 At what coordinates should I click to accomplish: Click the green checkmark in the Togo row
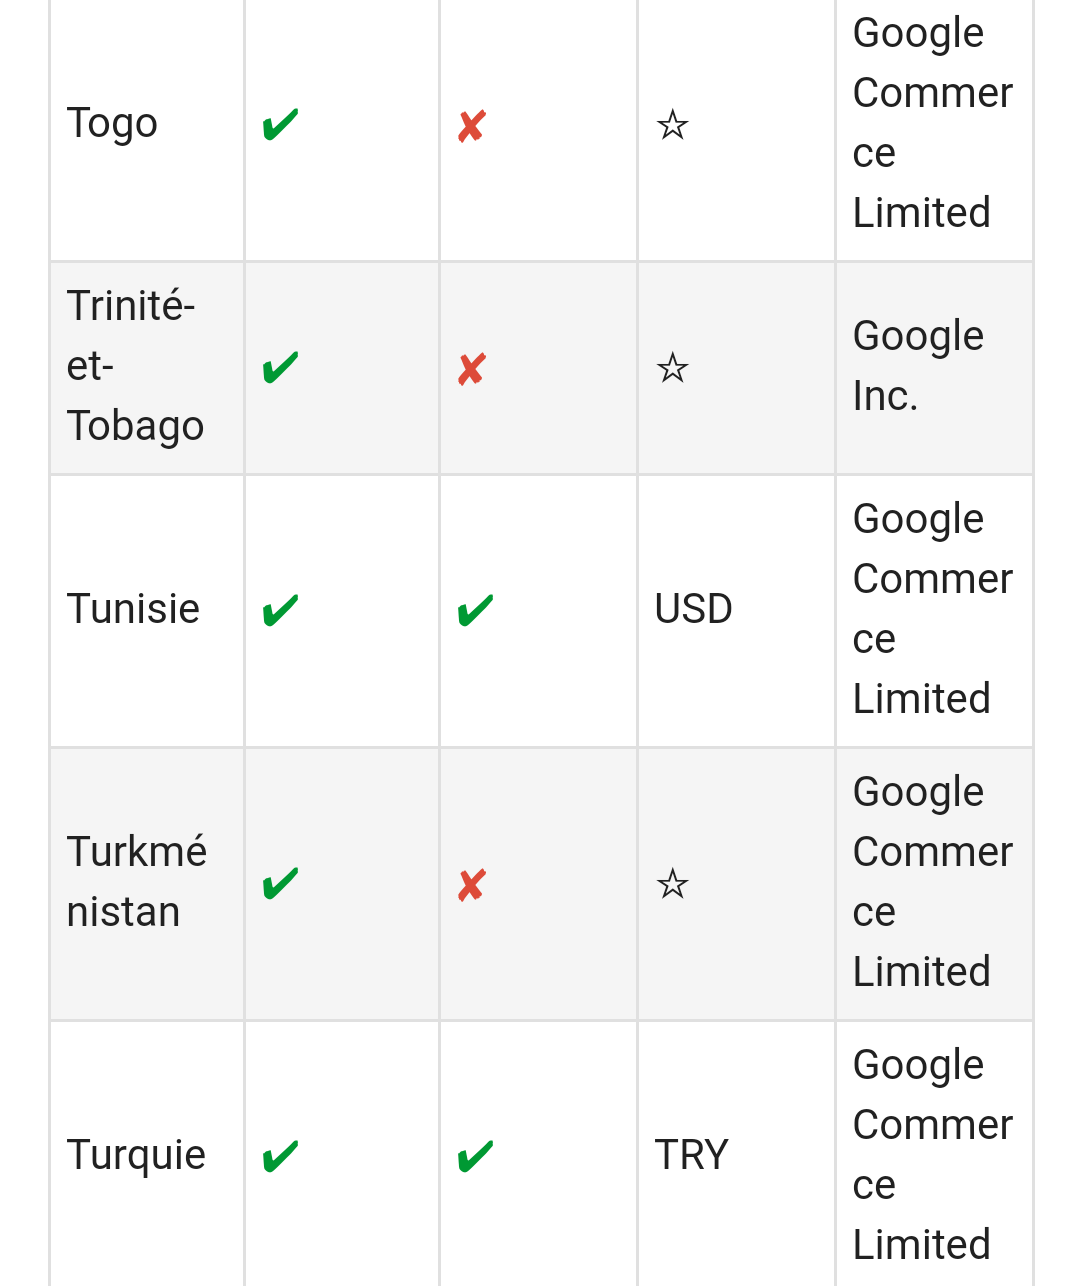[280, 126]
